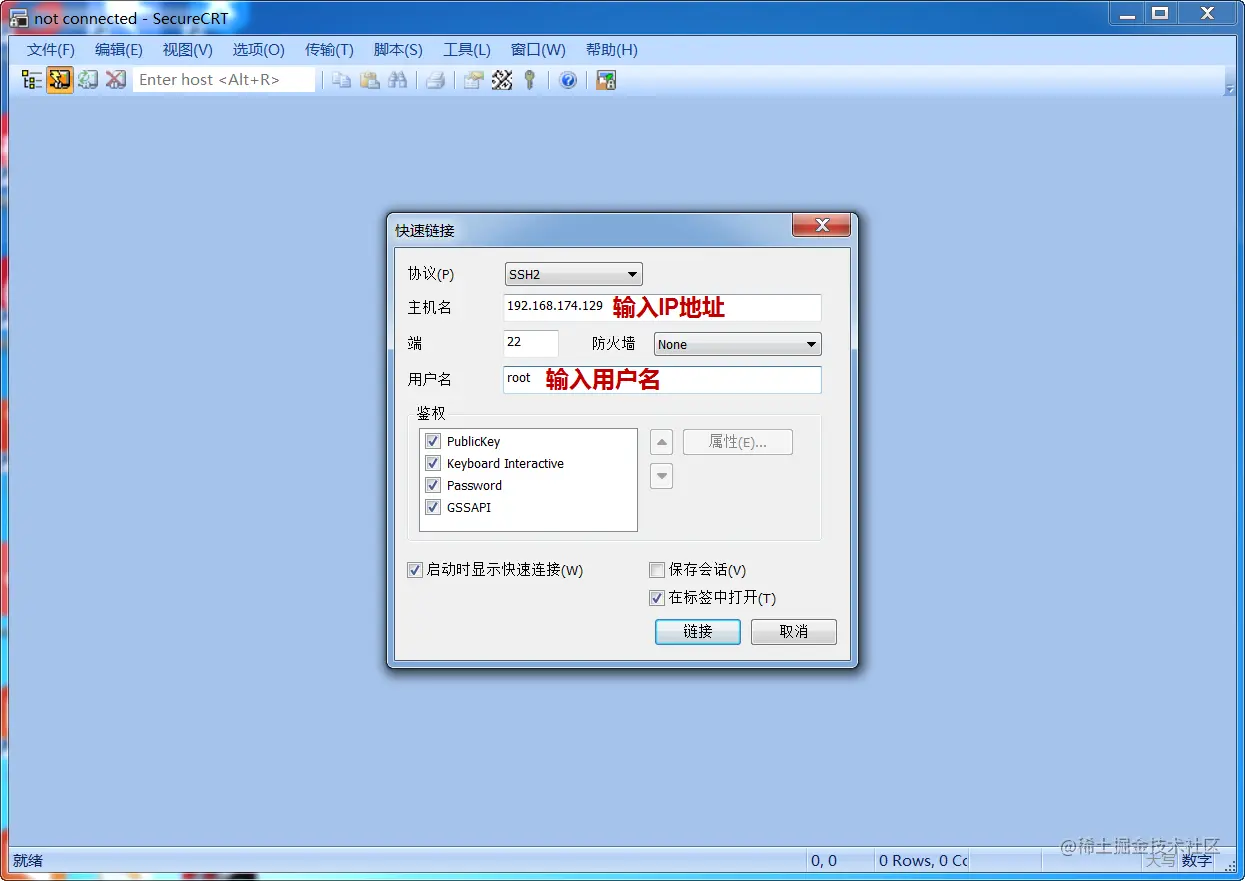This screenshot has height=881, width=1245.
Task: Click the SecureCRT app icon in title bar
Action: (18, 18)
